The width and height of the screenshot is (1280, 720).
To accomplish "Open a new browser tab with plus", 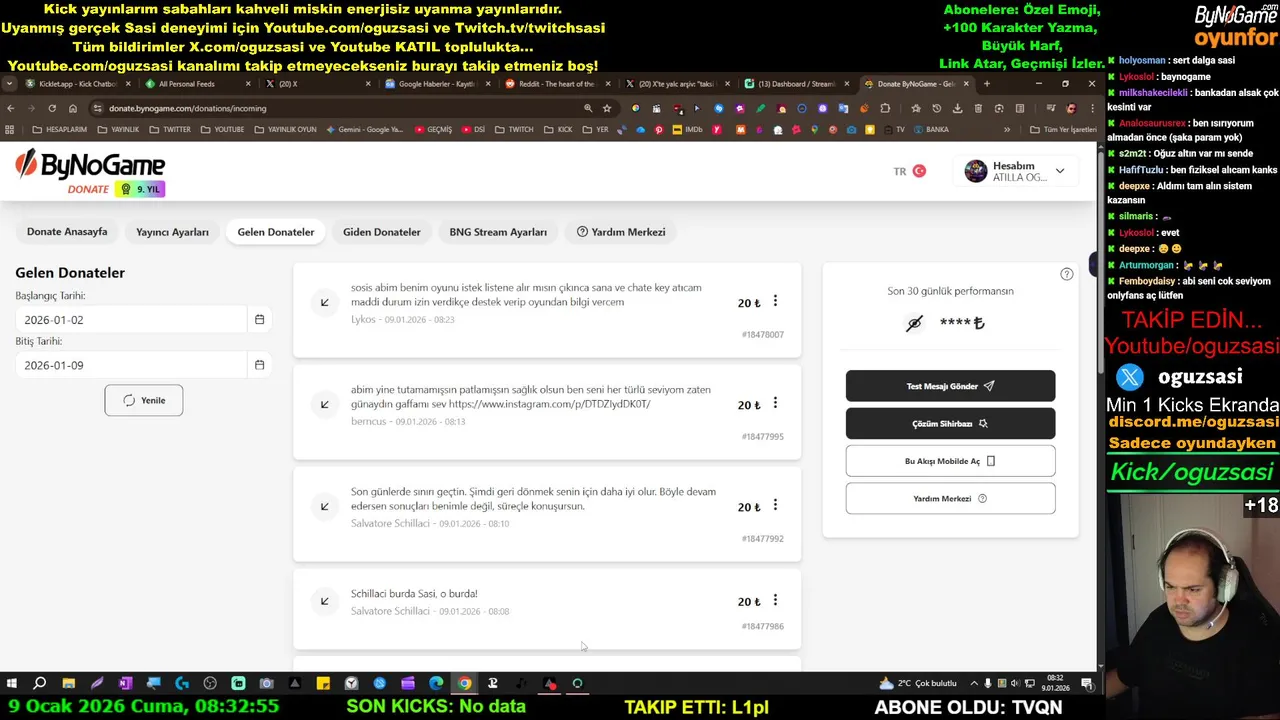I will [987, 84].
